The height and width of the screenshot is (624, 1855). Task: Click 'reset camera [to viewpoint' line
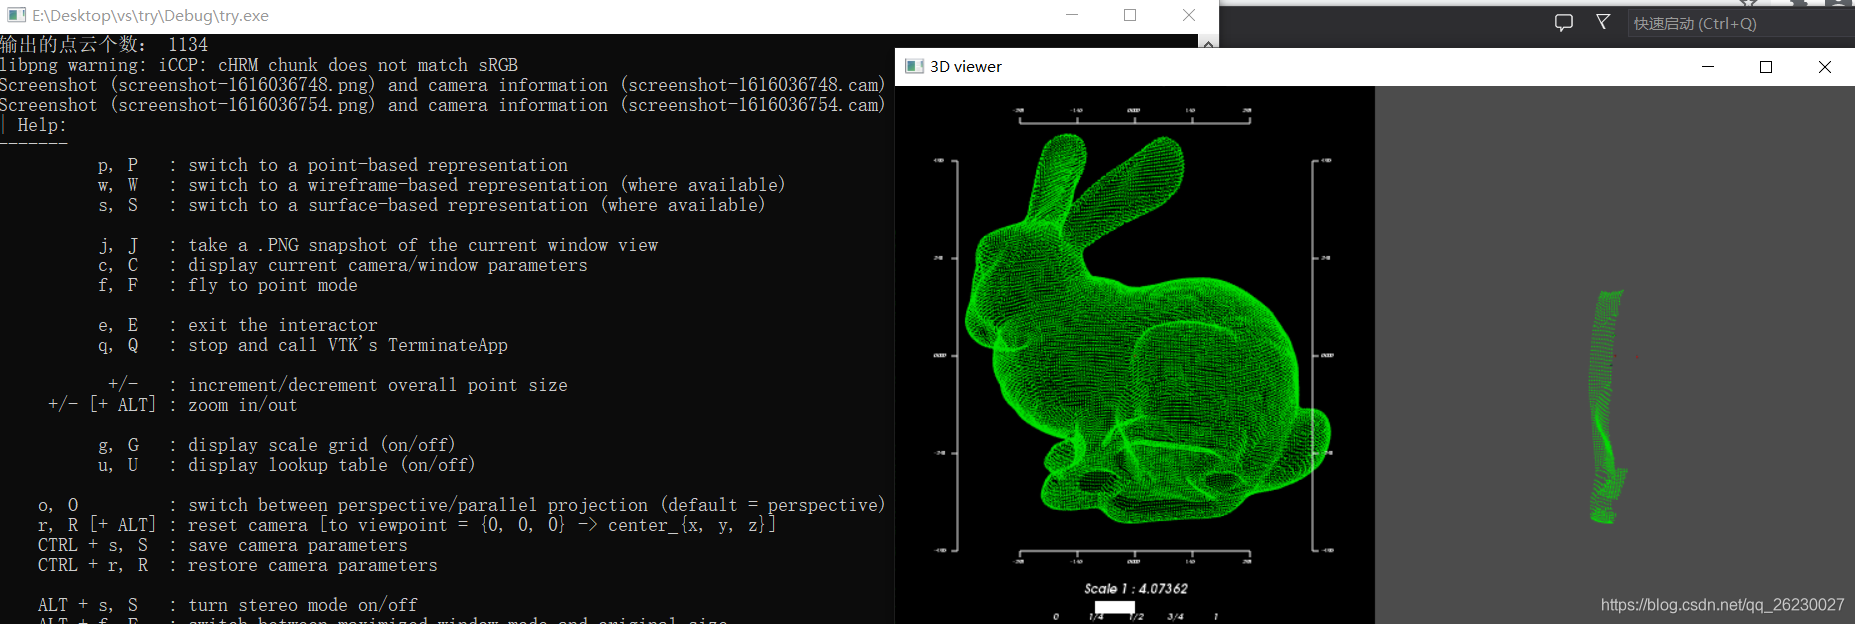482,525
